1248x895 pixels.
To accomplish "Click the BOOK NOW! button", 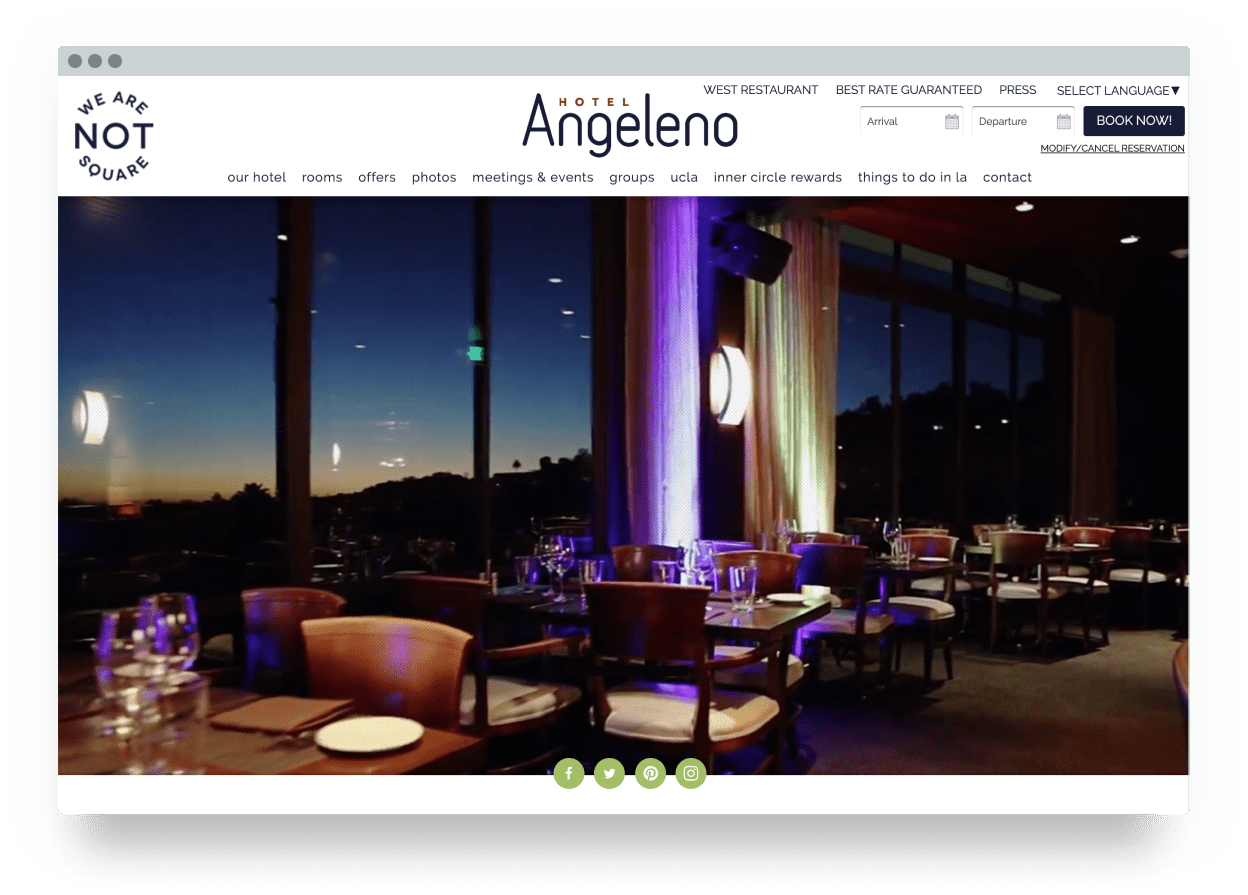I will [x=1134, y=121].
